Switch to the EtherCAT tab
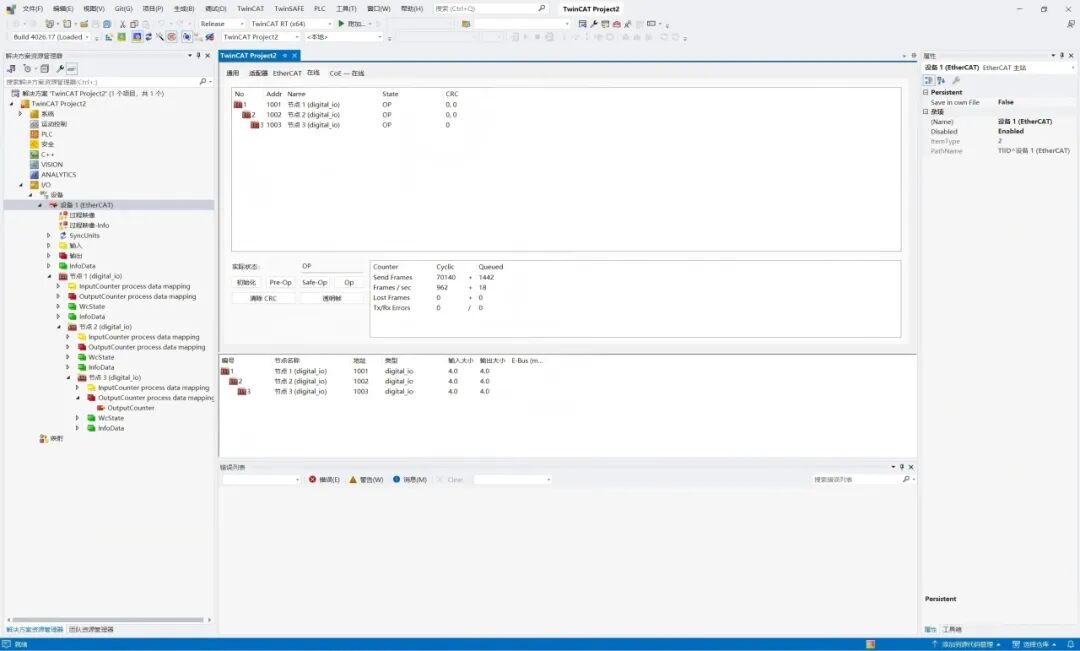 pos(287,73)
